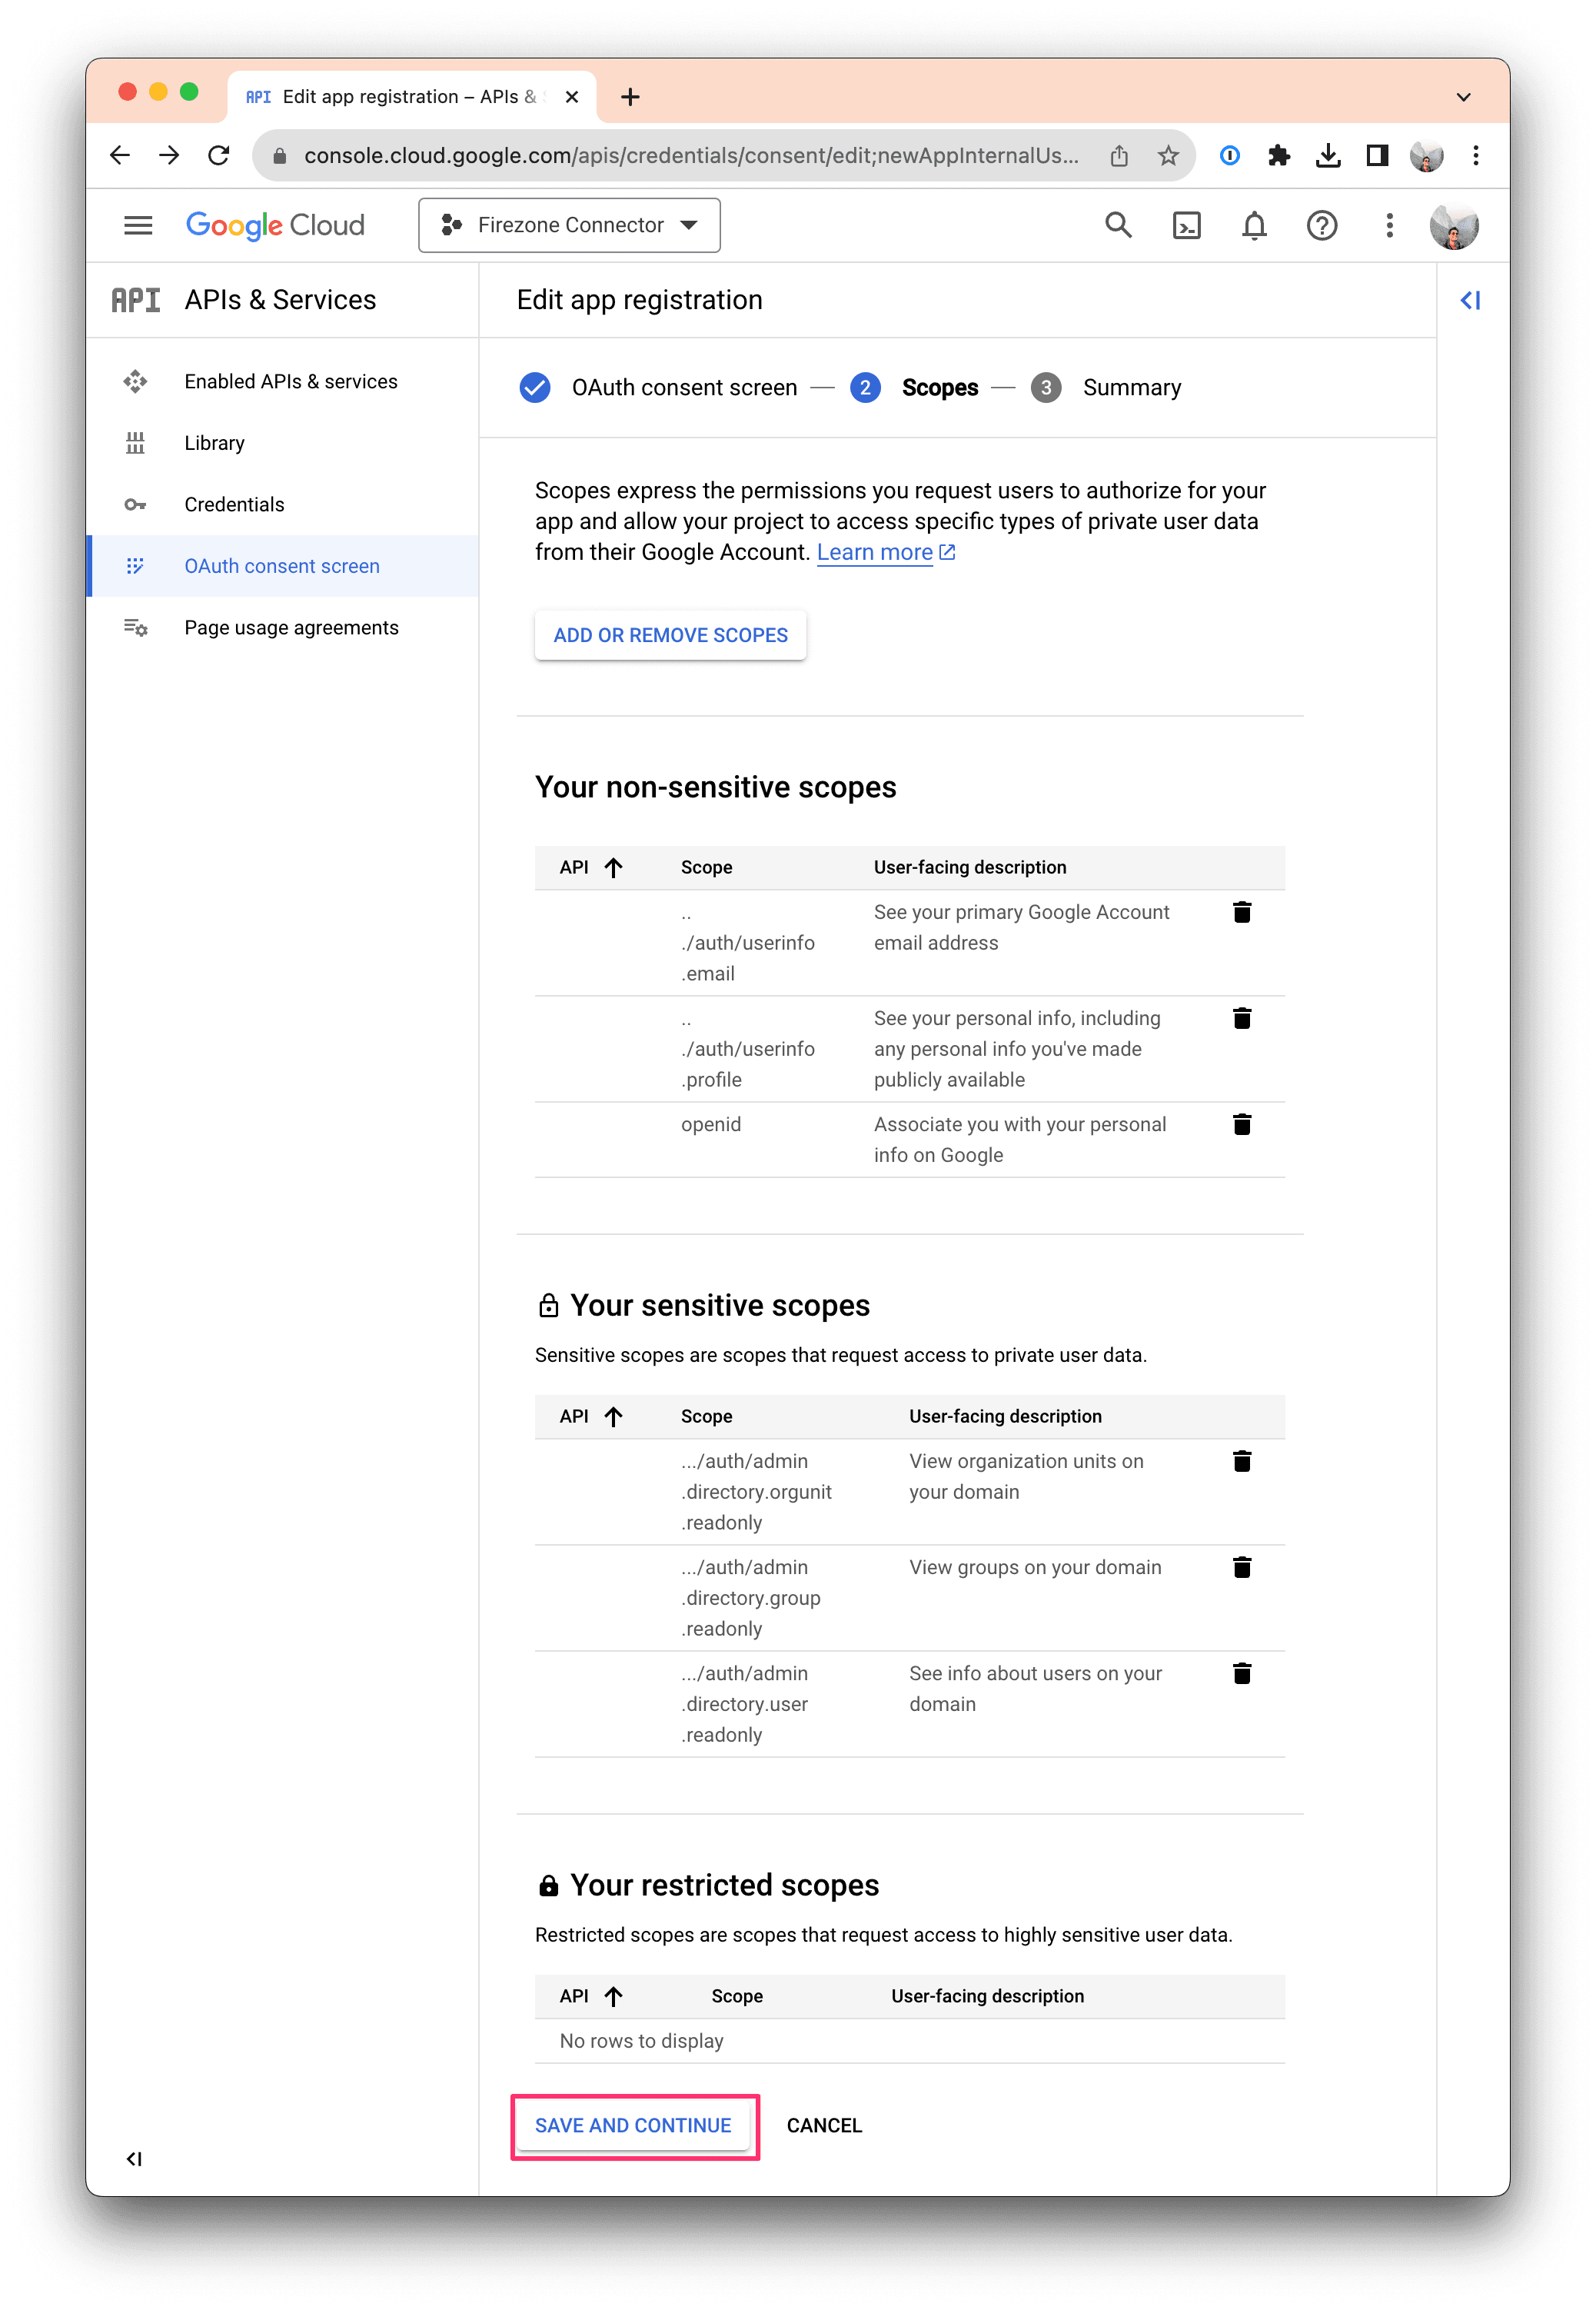The height and width of the screenshot is (2310, 1596).
Task: Click Add or Remove Scopes button
Action: tap(670, 635)
